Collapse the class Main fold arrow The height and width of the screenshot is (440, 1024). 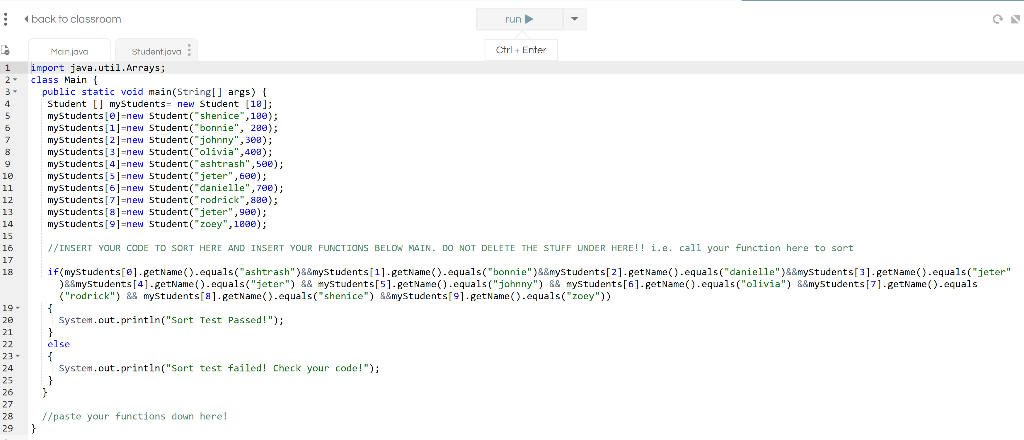[14, 80]
